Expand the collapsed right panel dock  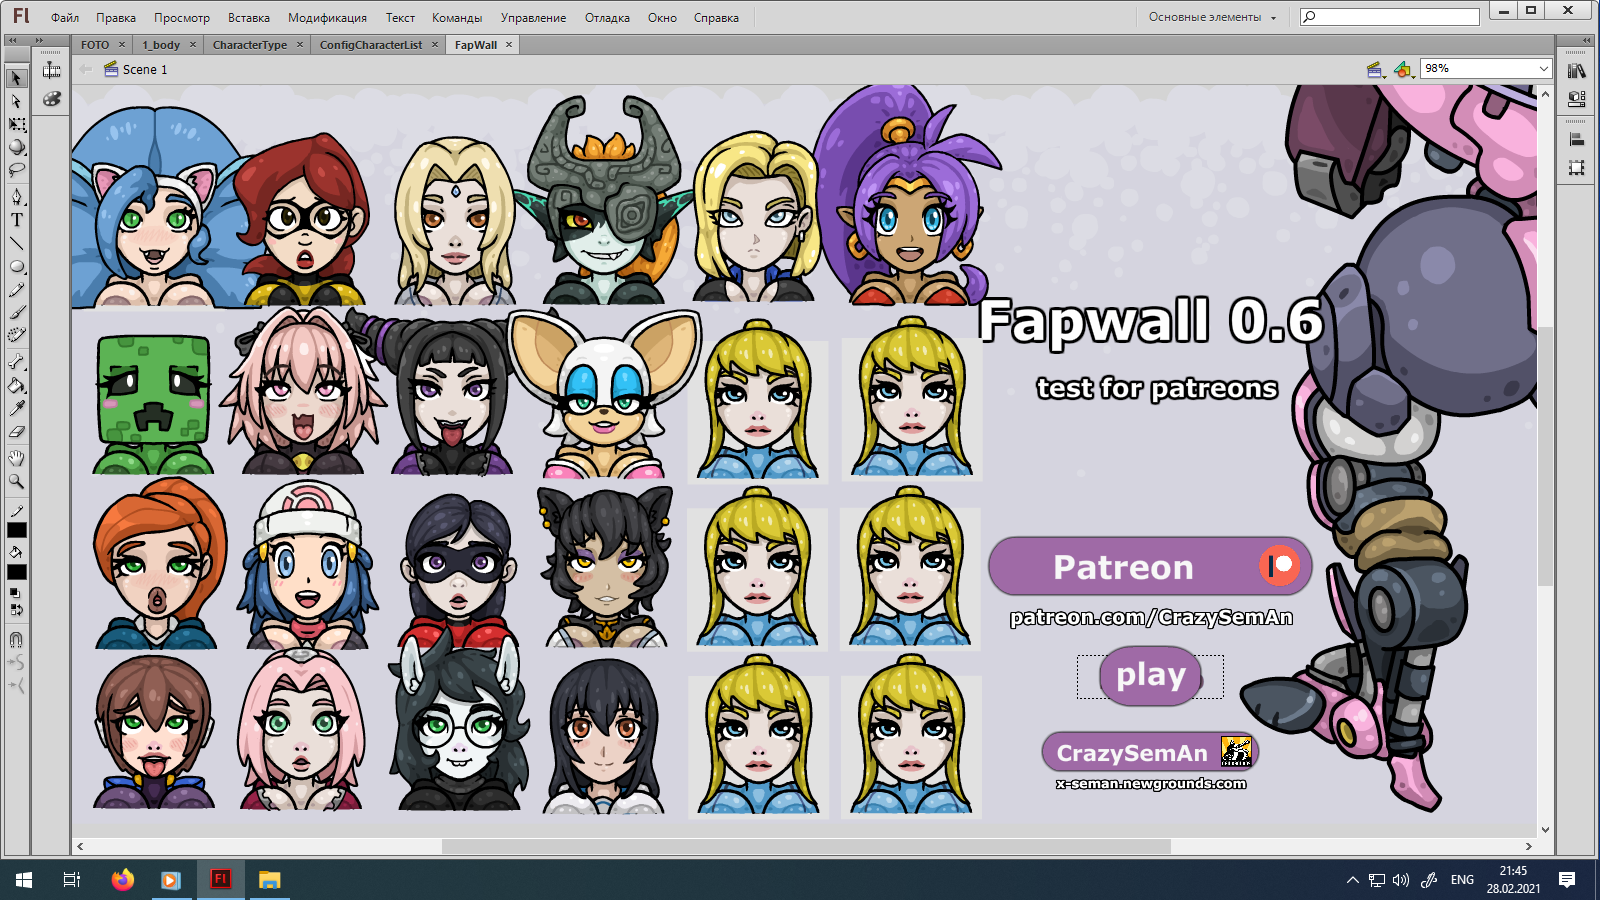tap(1587, 40)
